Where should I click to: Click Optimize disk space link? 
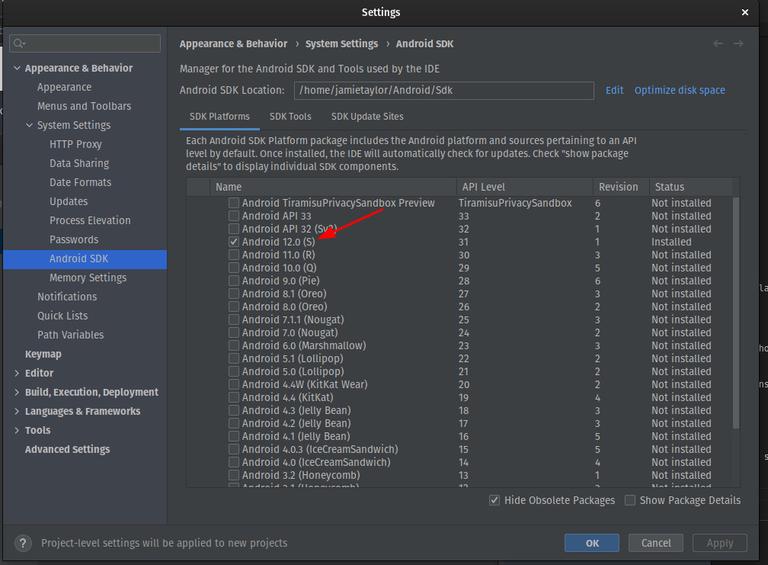click(680, 90)
